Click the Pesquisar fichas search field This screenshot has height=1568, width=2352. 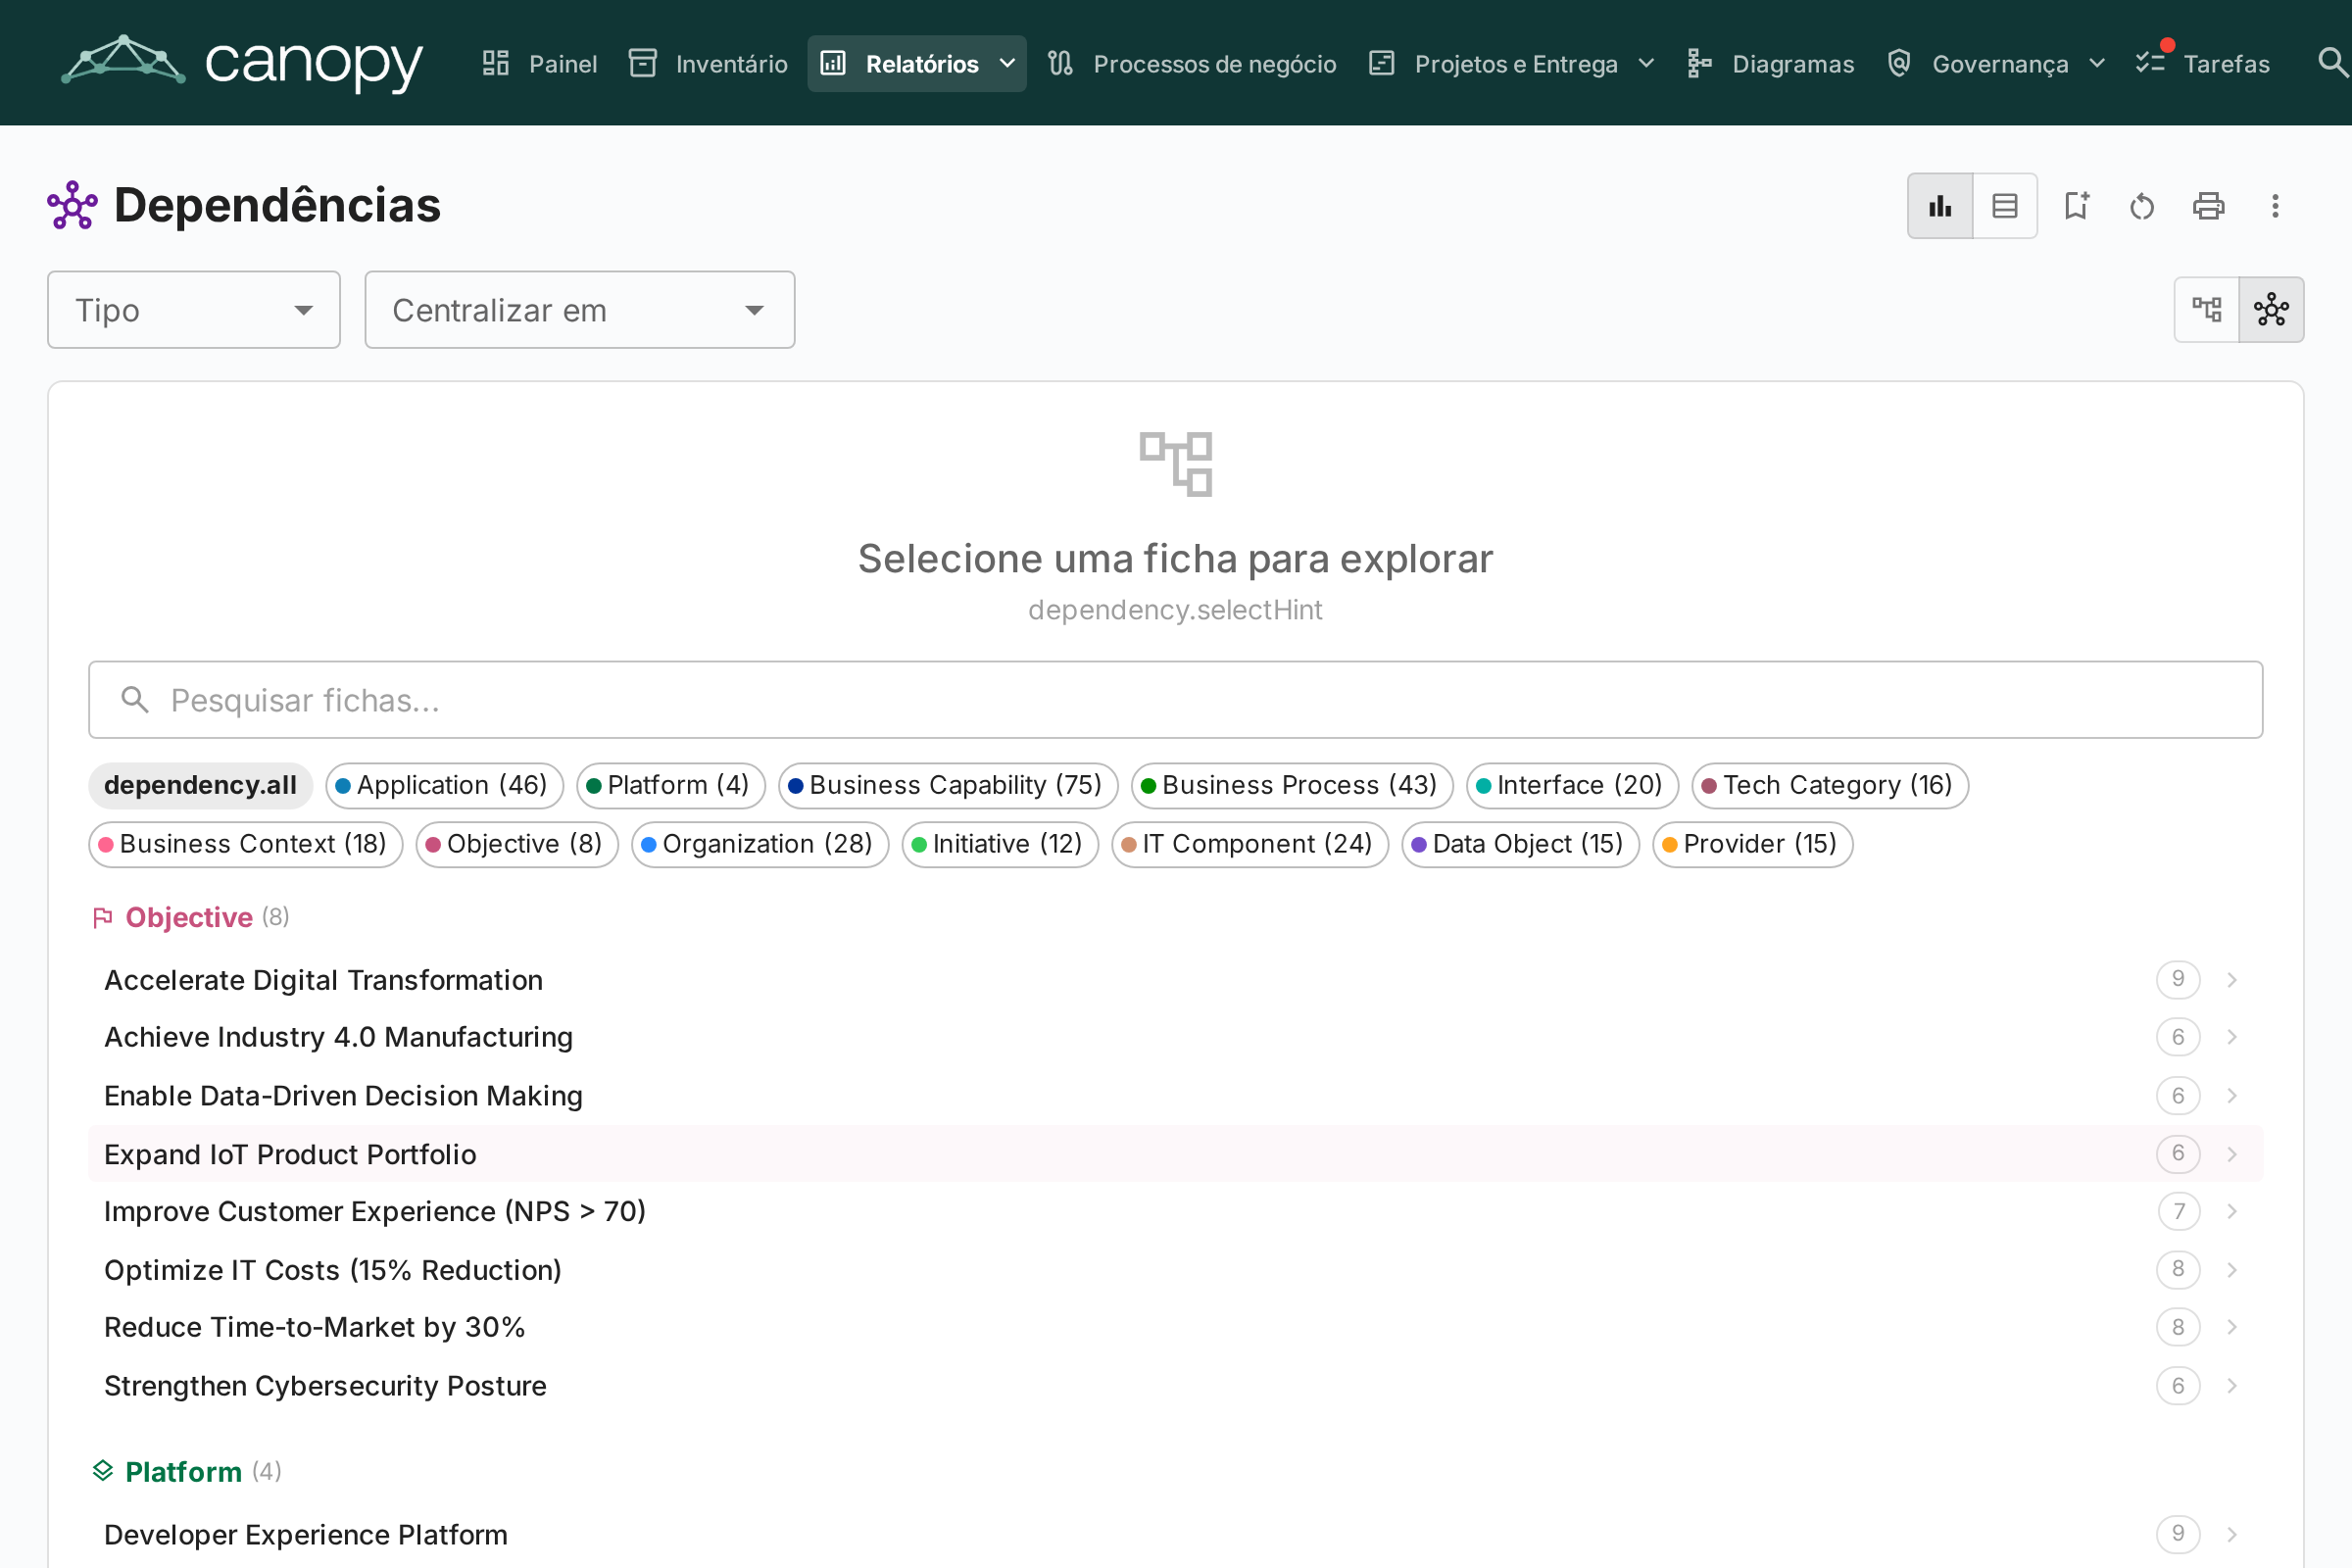point(1176,700)
